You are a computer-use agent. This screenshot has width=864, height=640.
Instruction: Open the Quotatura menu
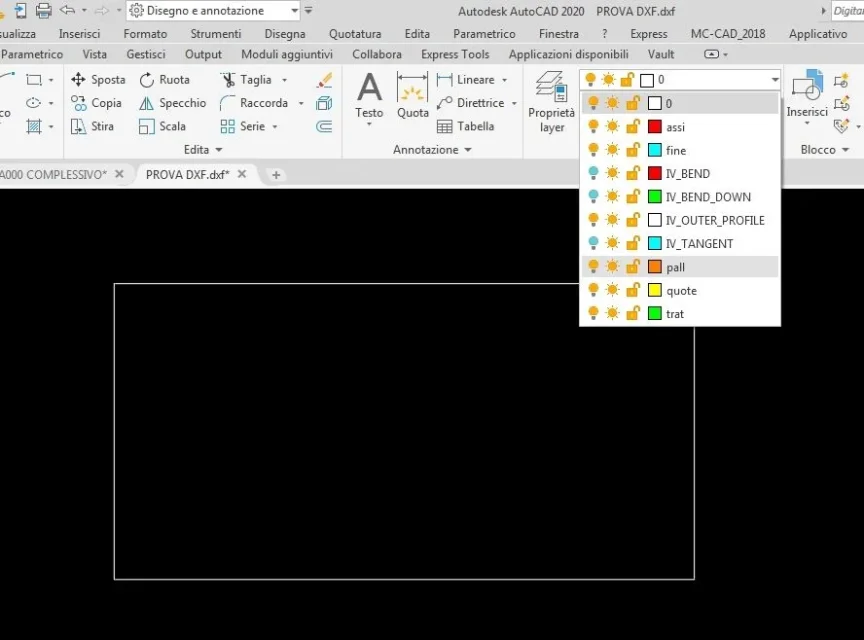355,34
